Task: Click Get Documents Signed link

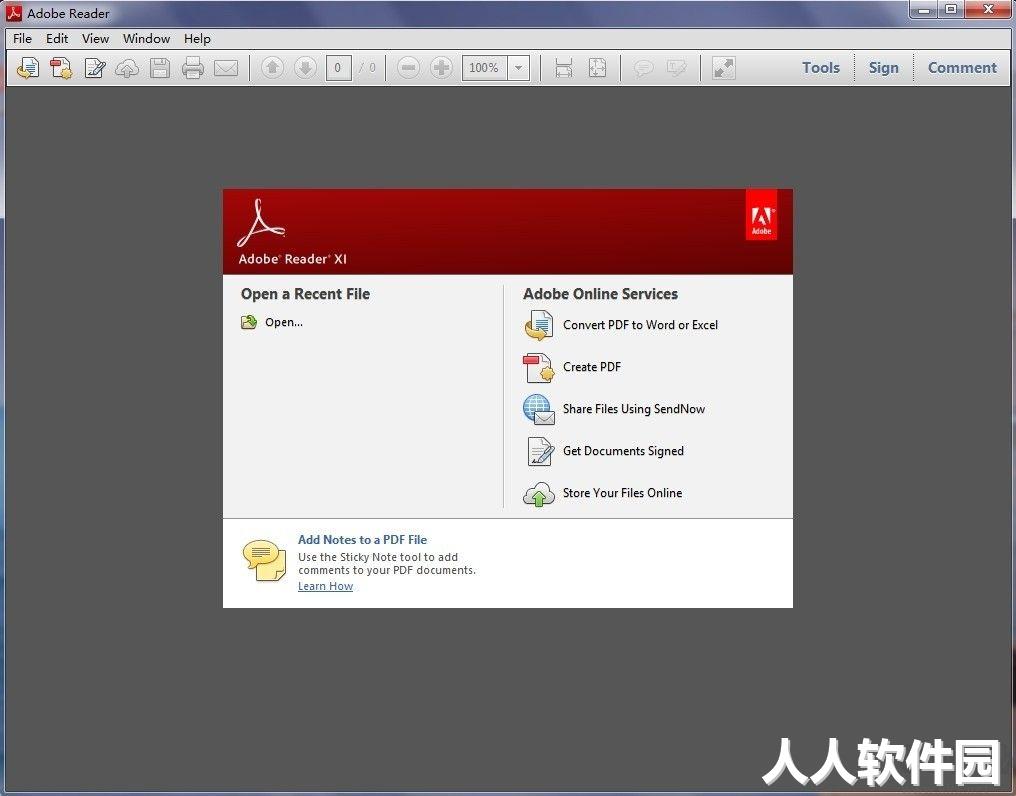Action: pos(623,451)
